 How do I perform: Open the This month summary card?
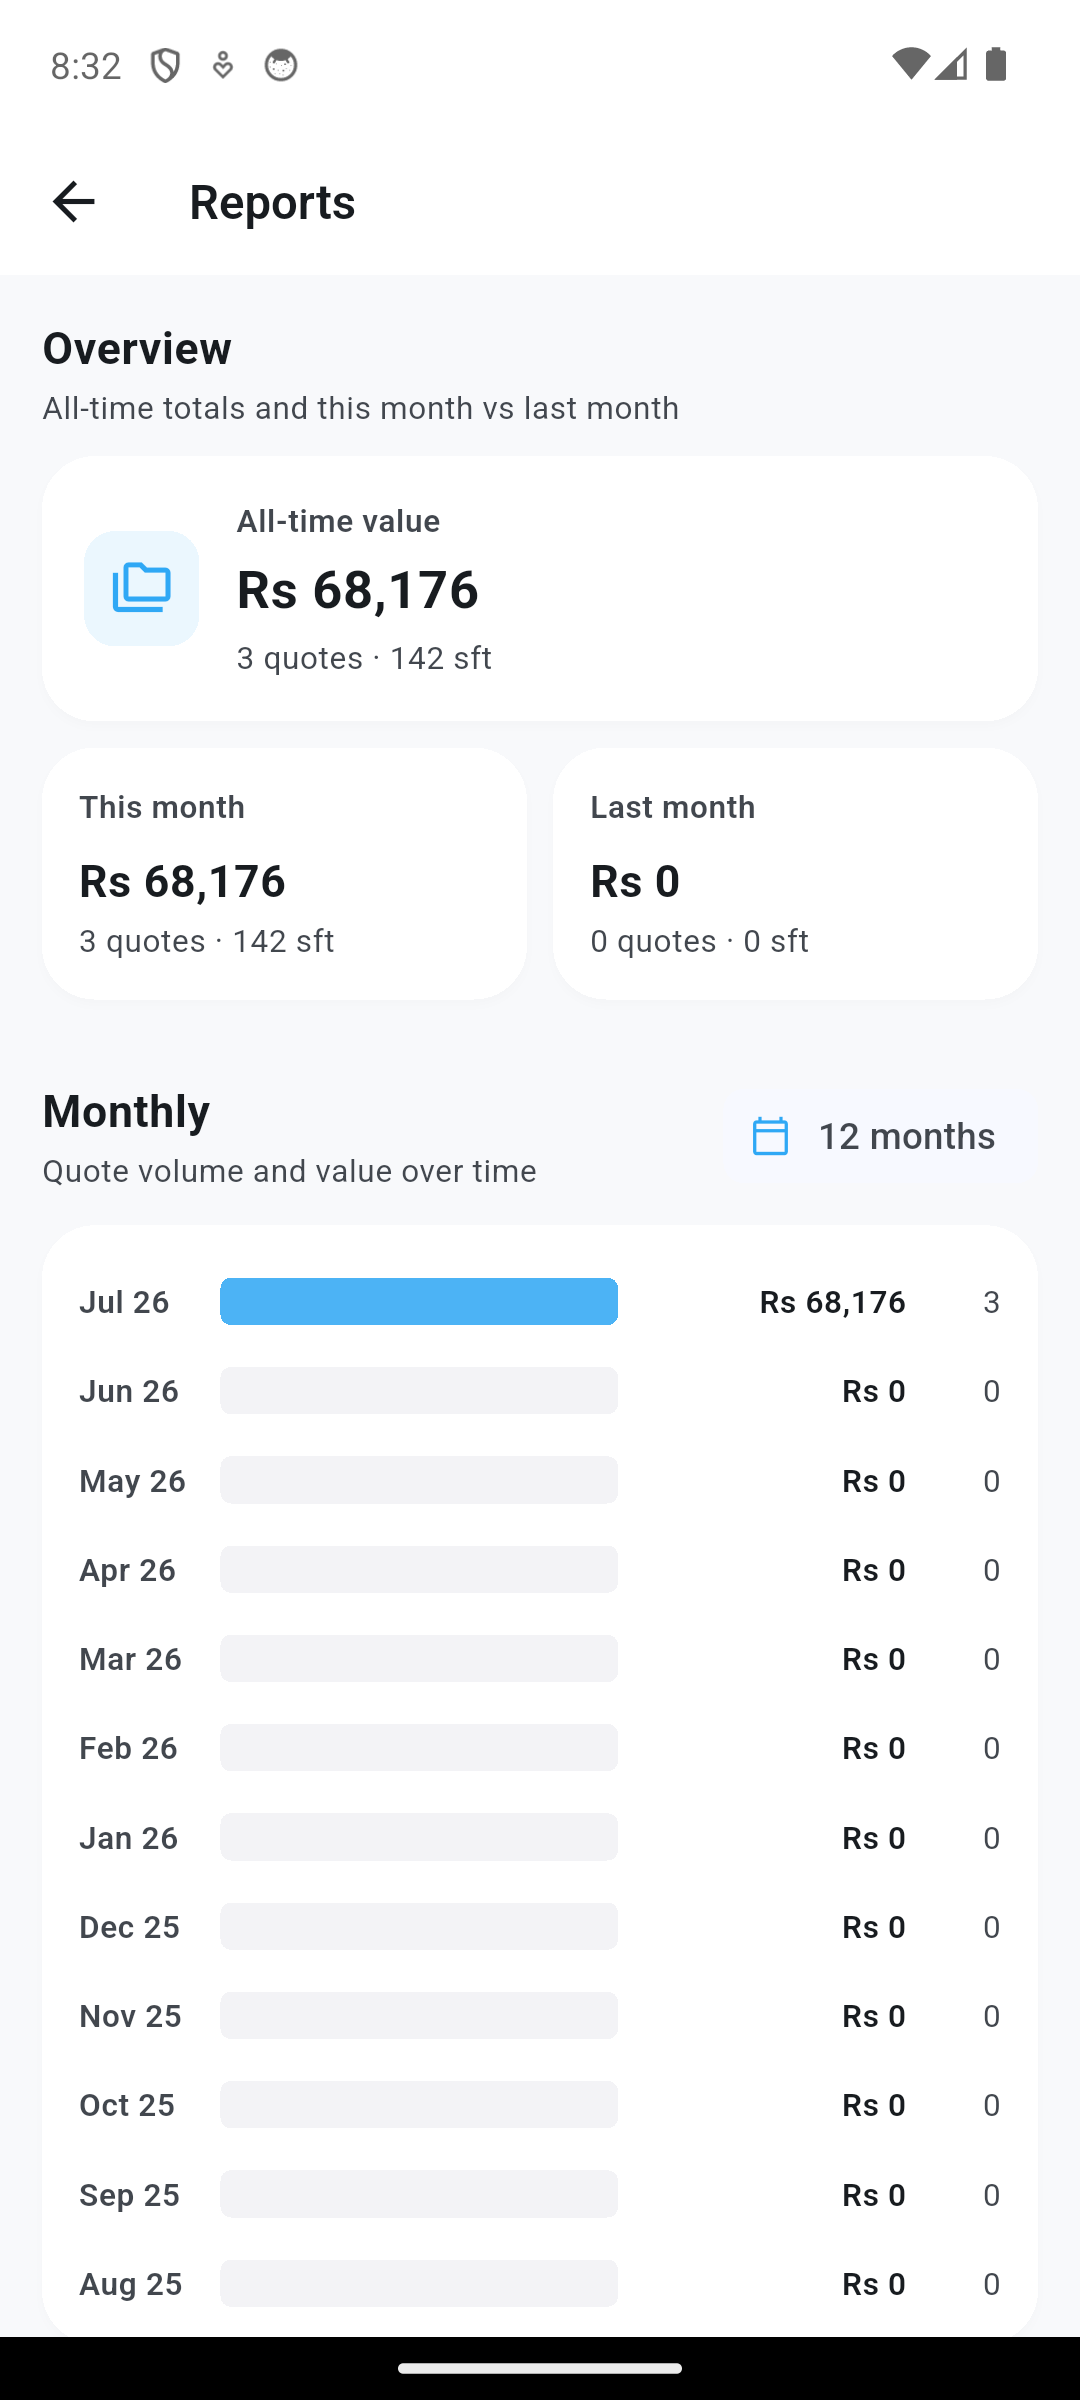pos(284,874)
